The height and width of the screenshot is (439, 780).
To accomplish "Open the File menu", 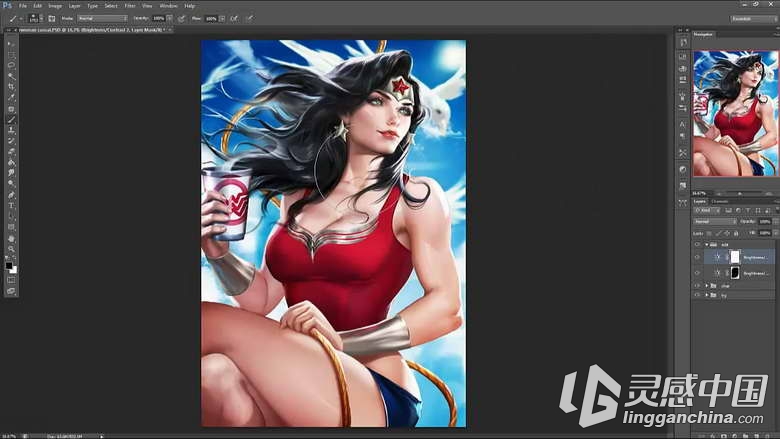I will 22,6.
